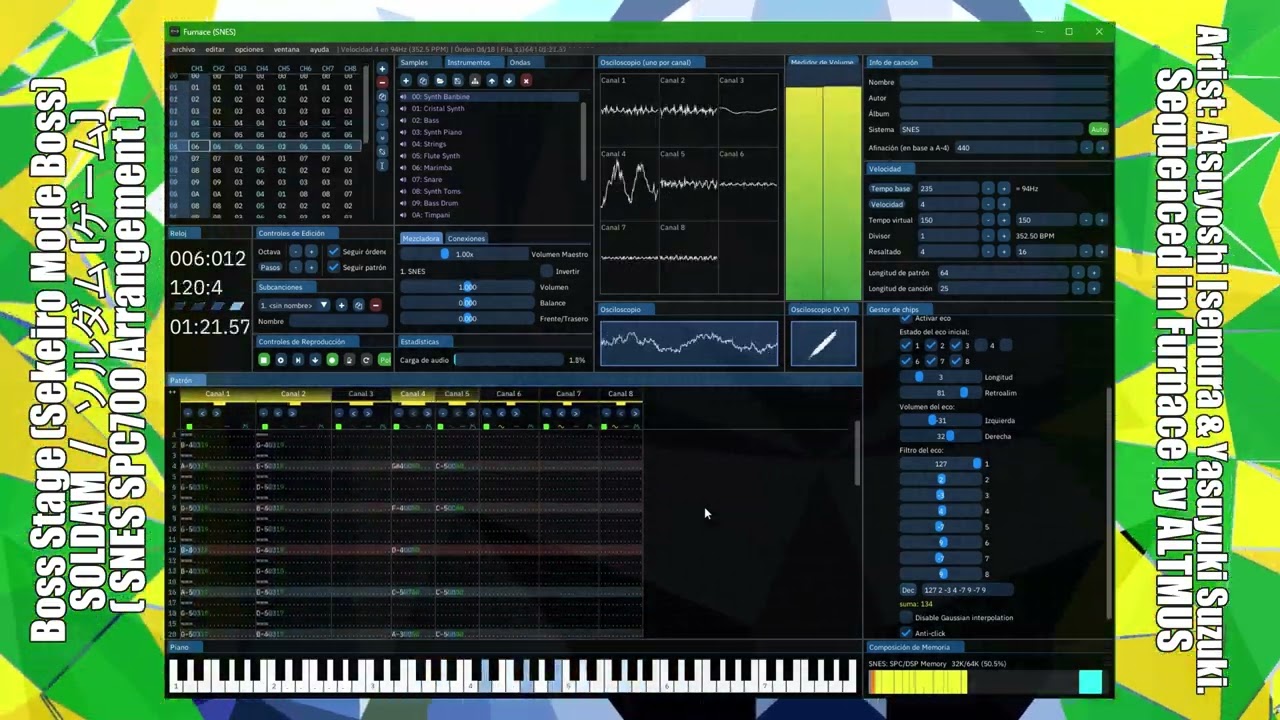Click Pasos button in edit controls

pyautogui.click(x=270, y=267)
